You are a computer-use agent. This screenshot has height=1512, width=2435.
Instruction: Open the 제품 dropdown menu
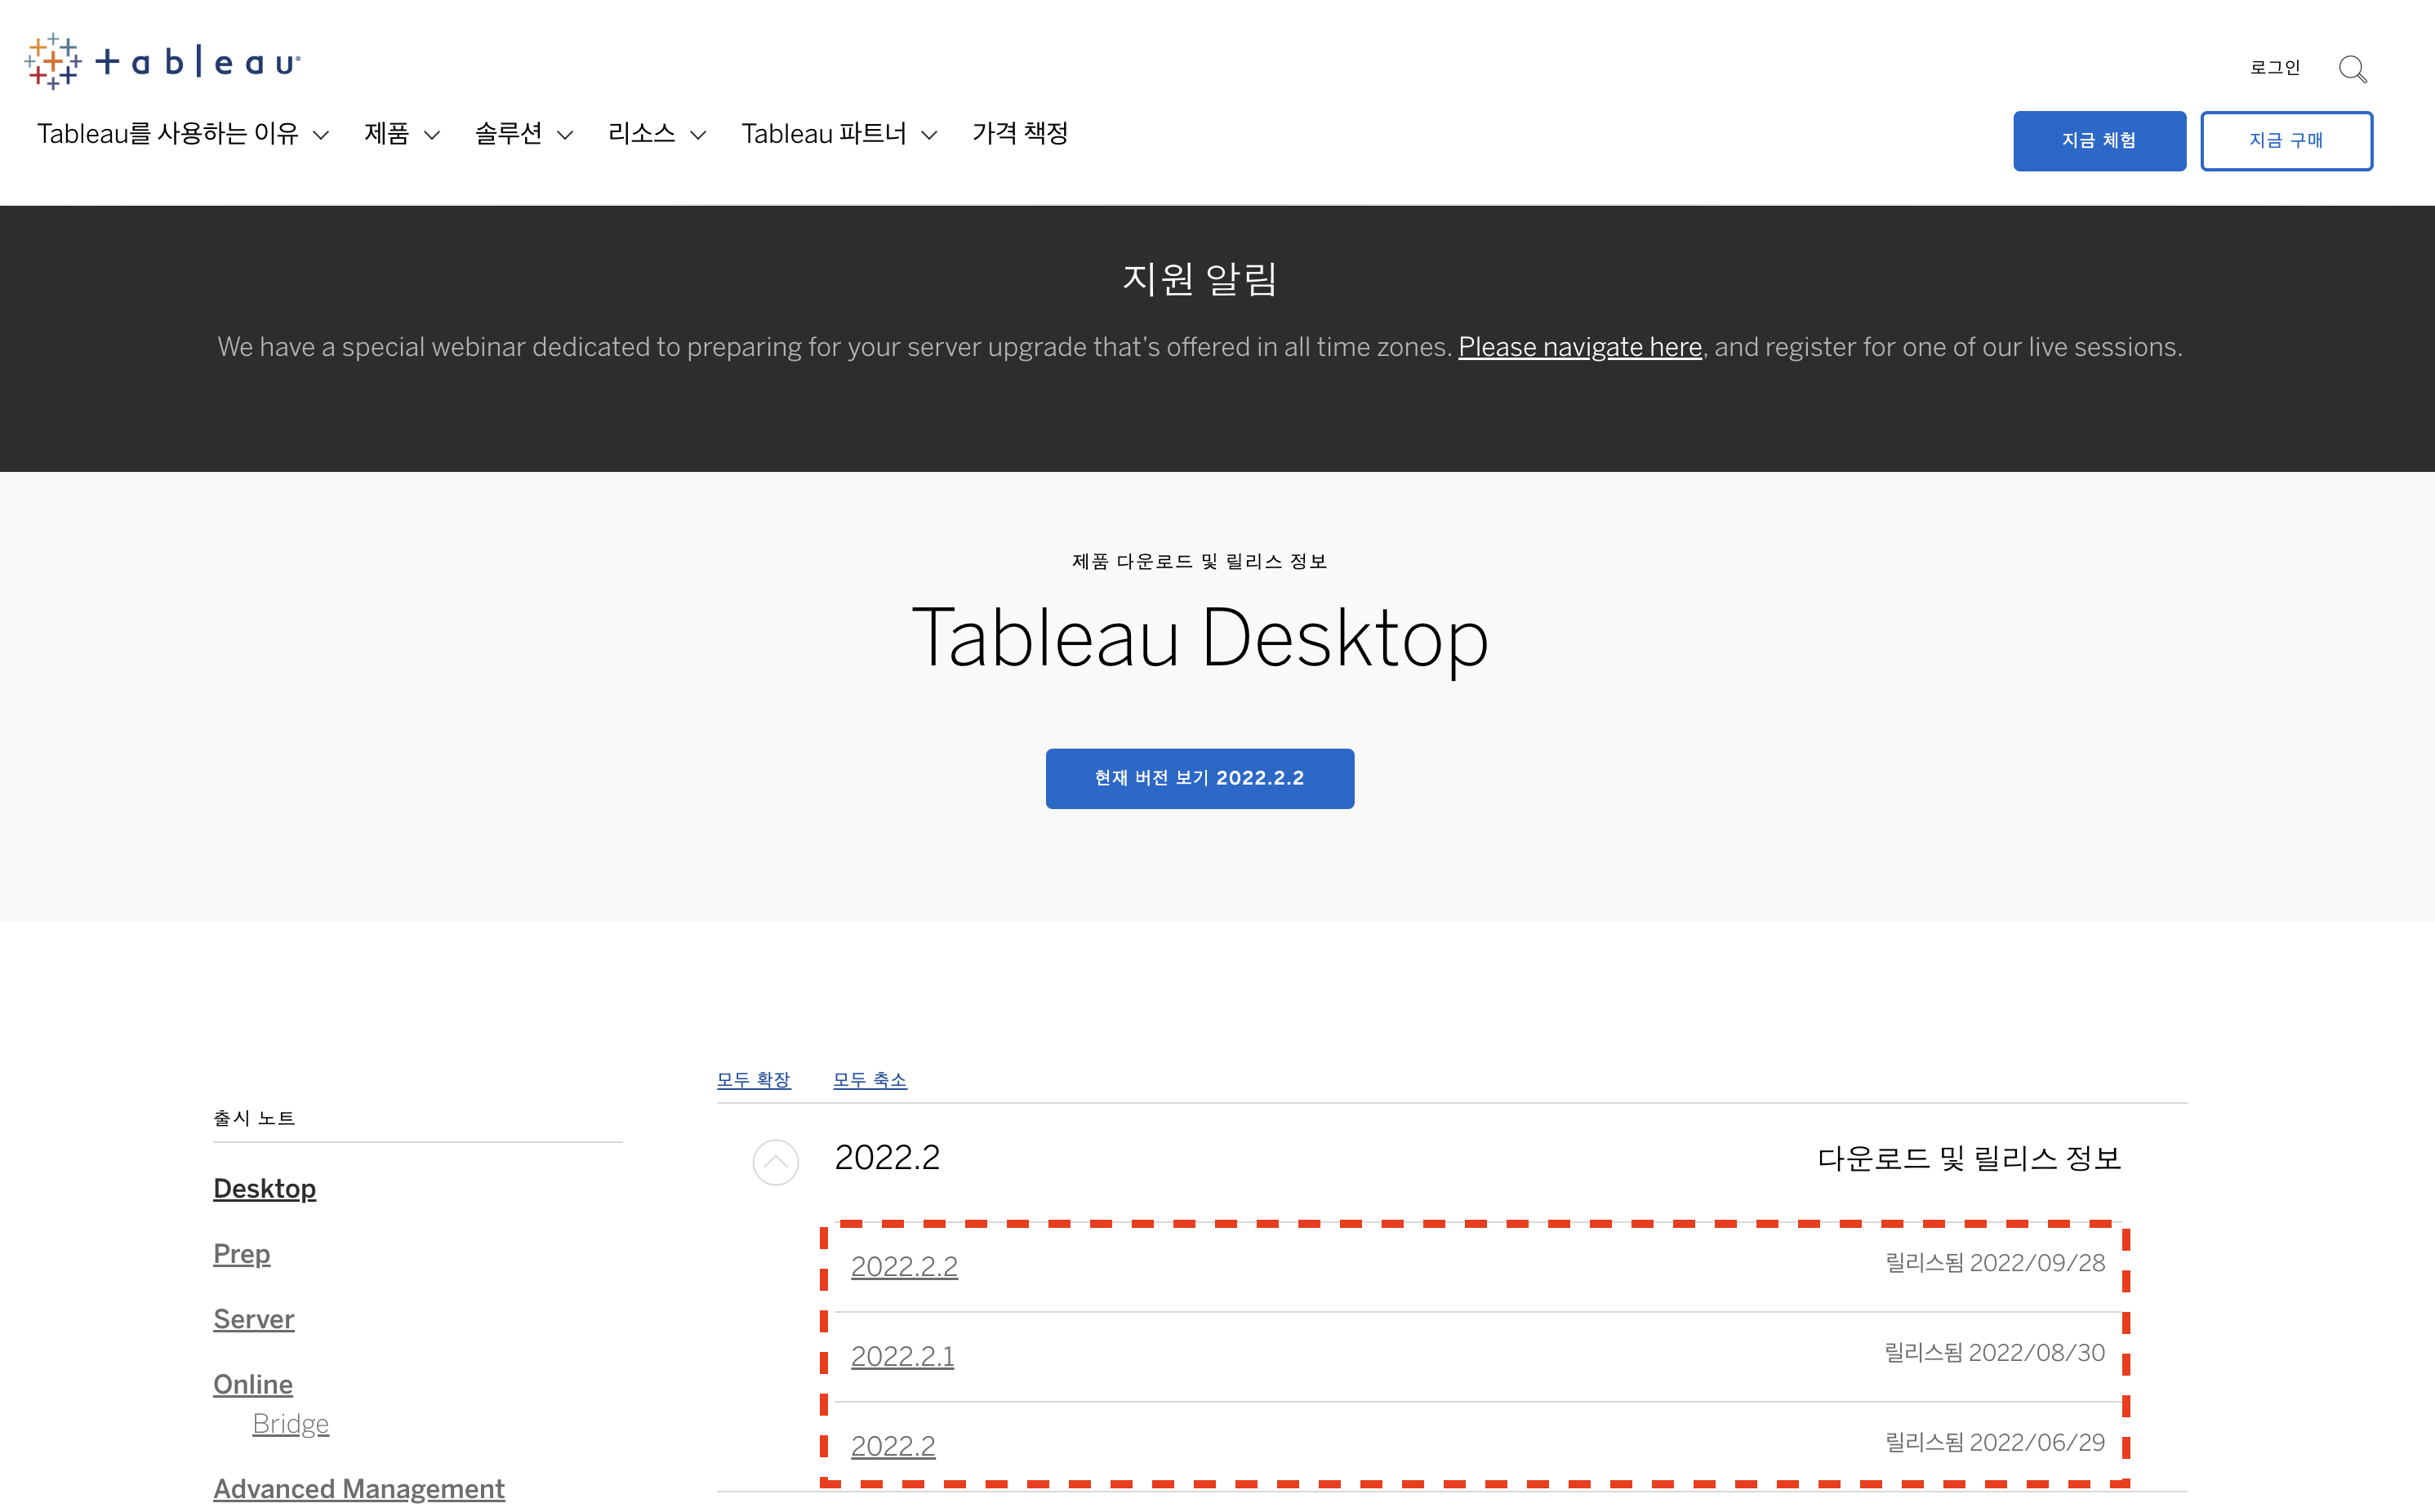(x=401, y=134)
